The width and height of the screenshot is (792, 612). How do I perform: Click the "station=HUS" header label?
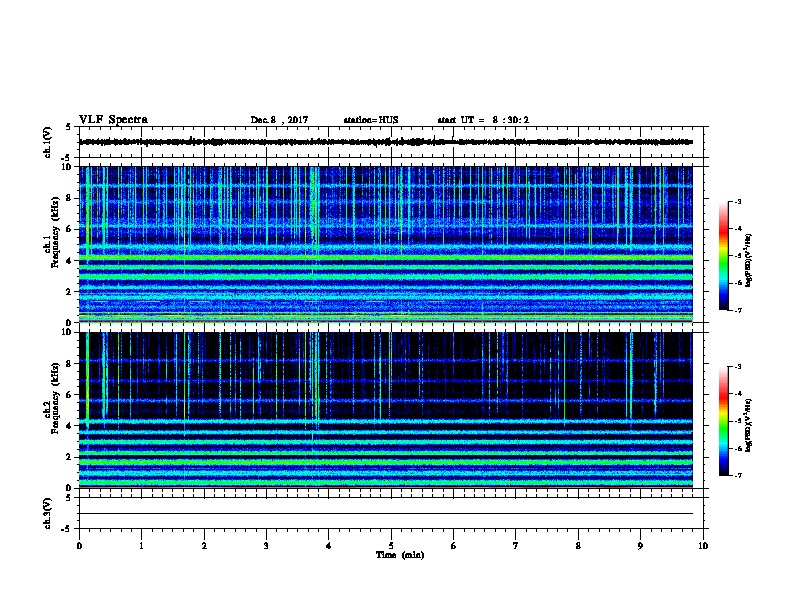(x=371, y=120)
